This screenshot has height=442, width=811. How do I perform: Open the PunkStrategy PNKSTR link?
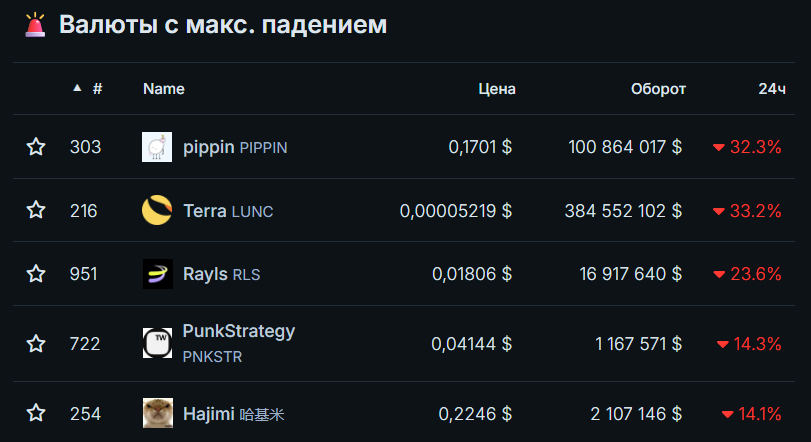[x=239, y=343]
